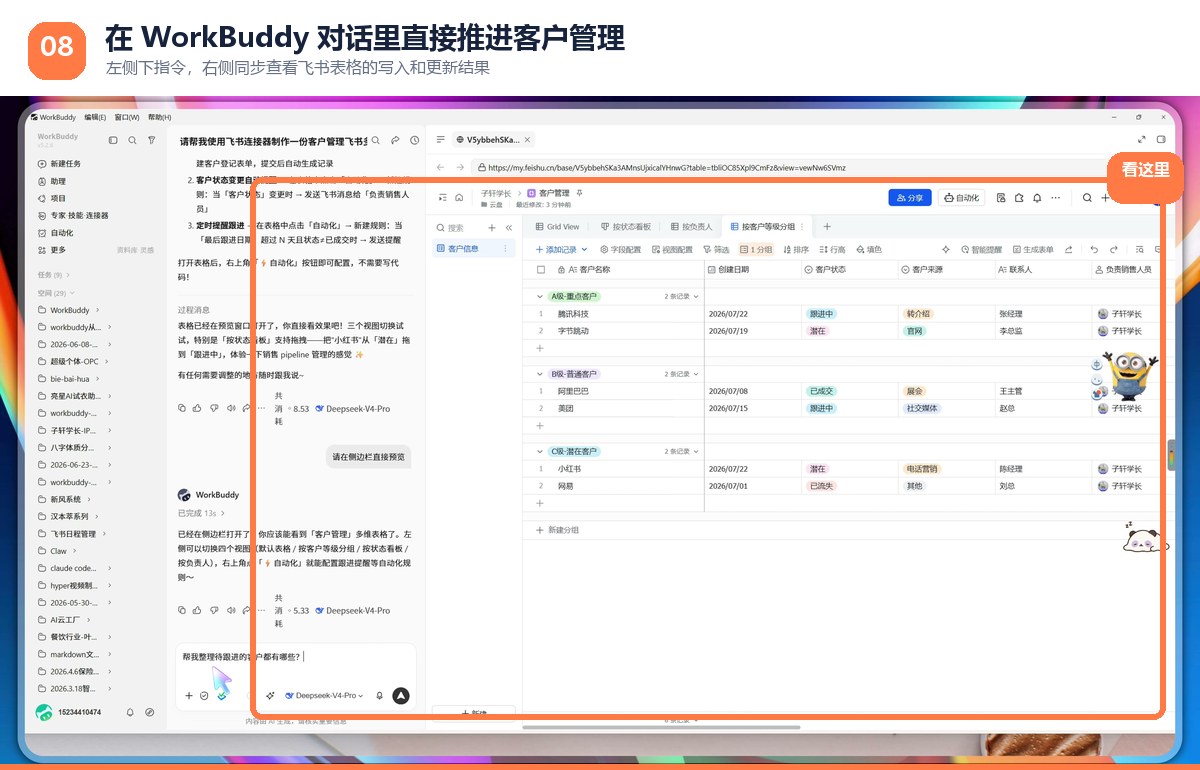Screen dimensions: 1200x770
Task: Click the 自动化 button in Feishu header
Action: coord(962,198)
